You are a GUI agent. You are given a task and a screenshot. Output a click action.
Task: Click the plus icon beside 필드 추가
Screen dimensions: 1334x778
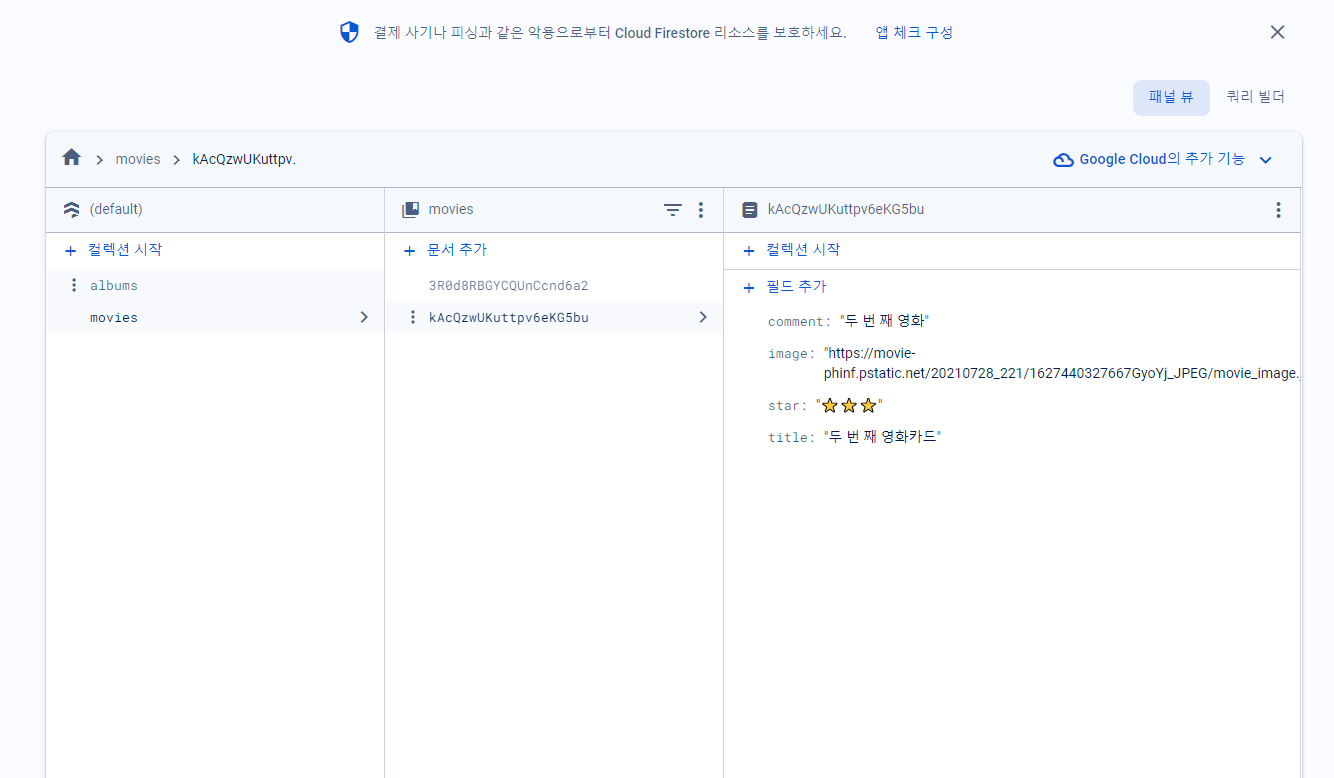(749, 288)
